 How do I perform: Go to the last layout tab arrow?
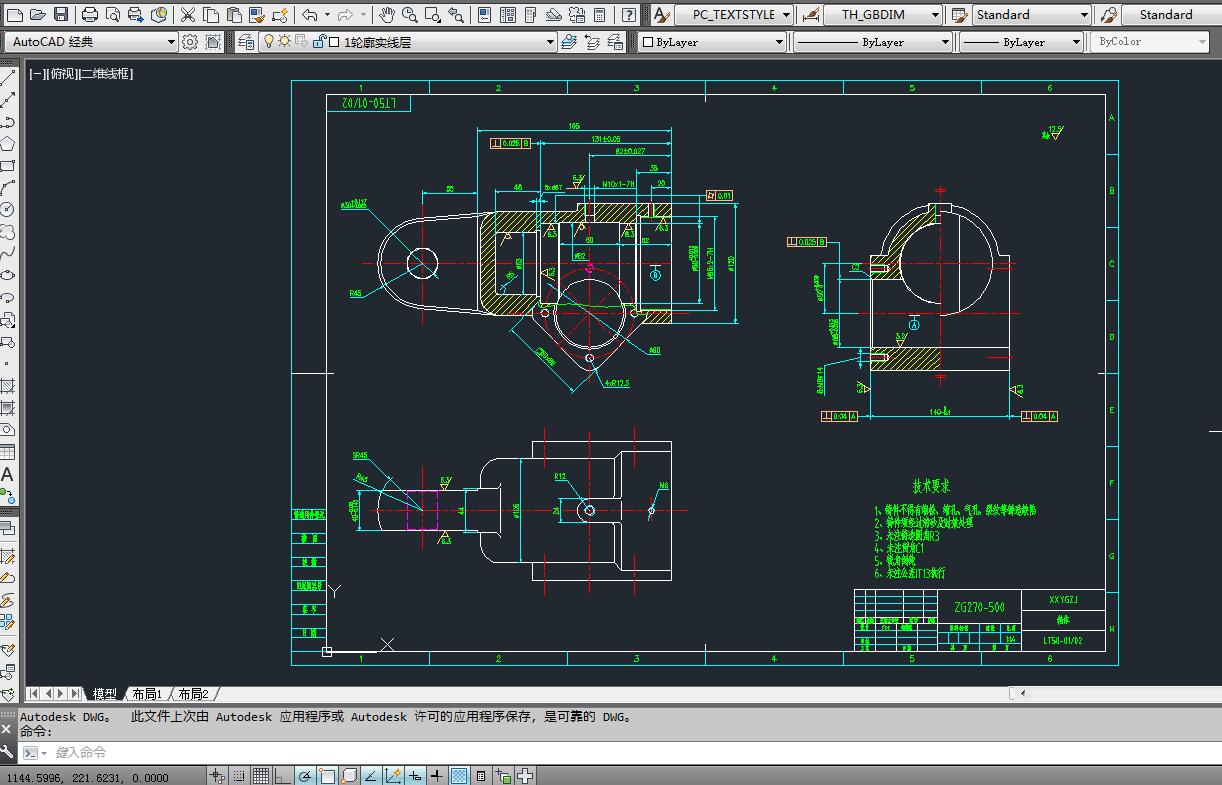click(76, 693)
